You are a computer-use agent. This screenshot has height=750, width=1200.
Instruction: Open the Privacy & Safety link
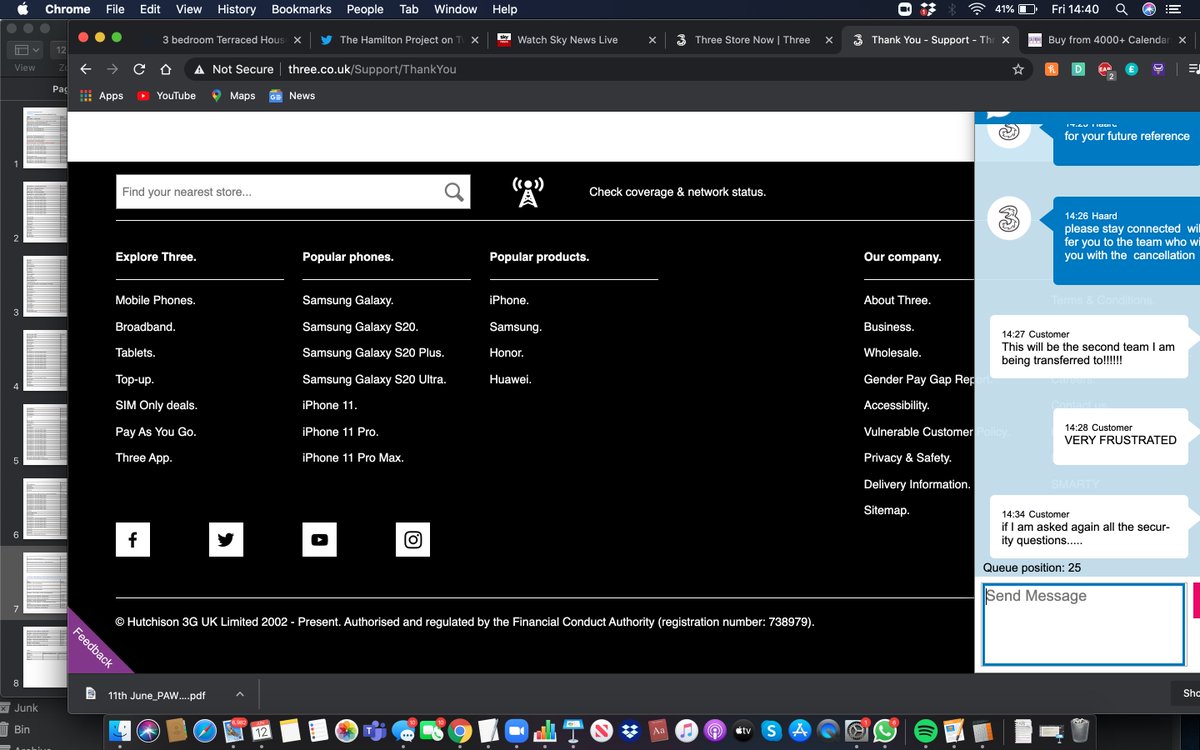907,458
